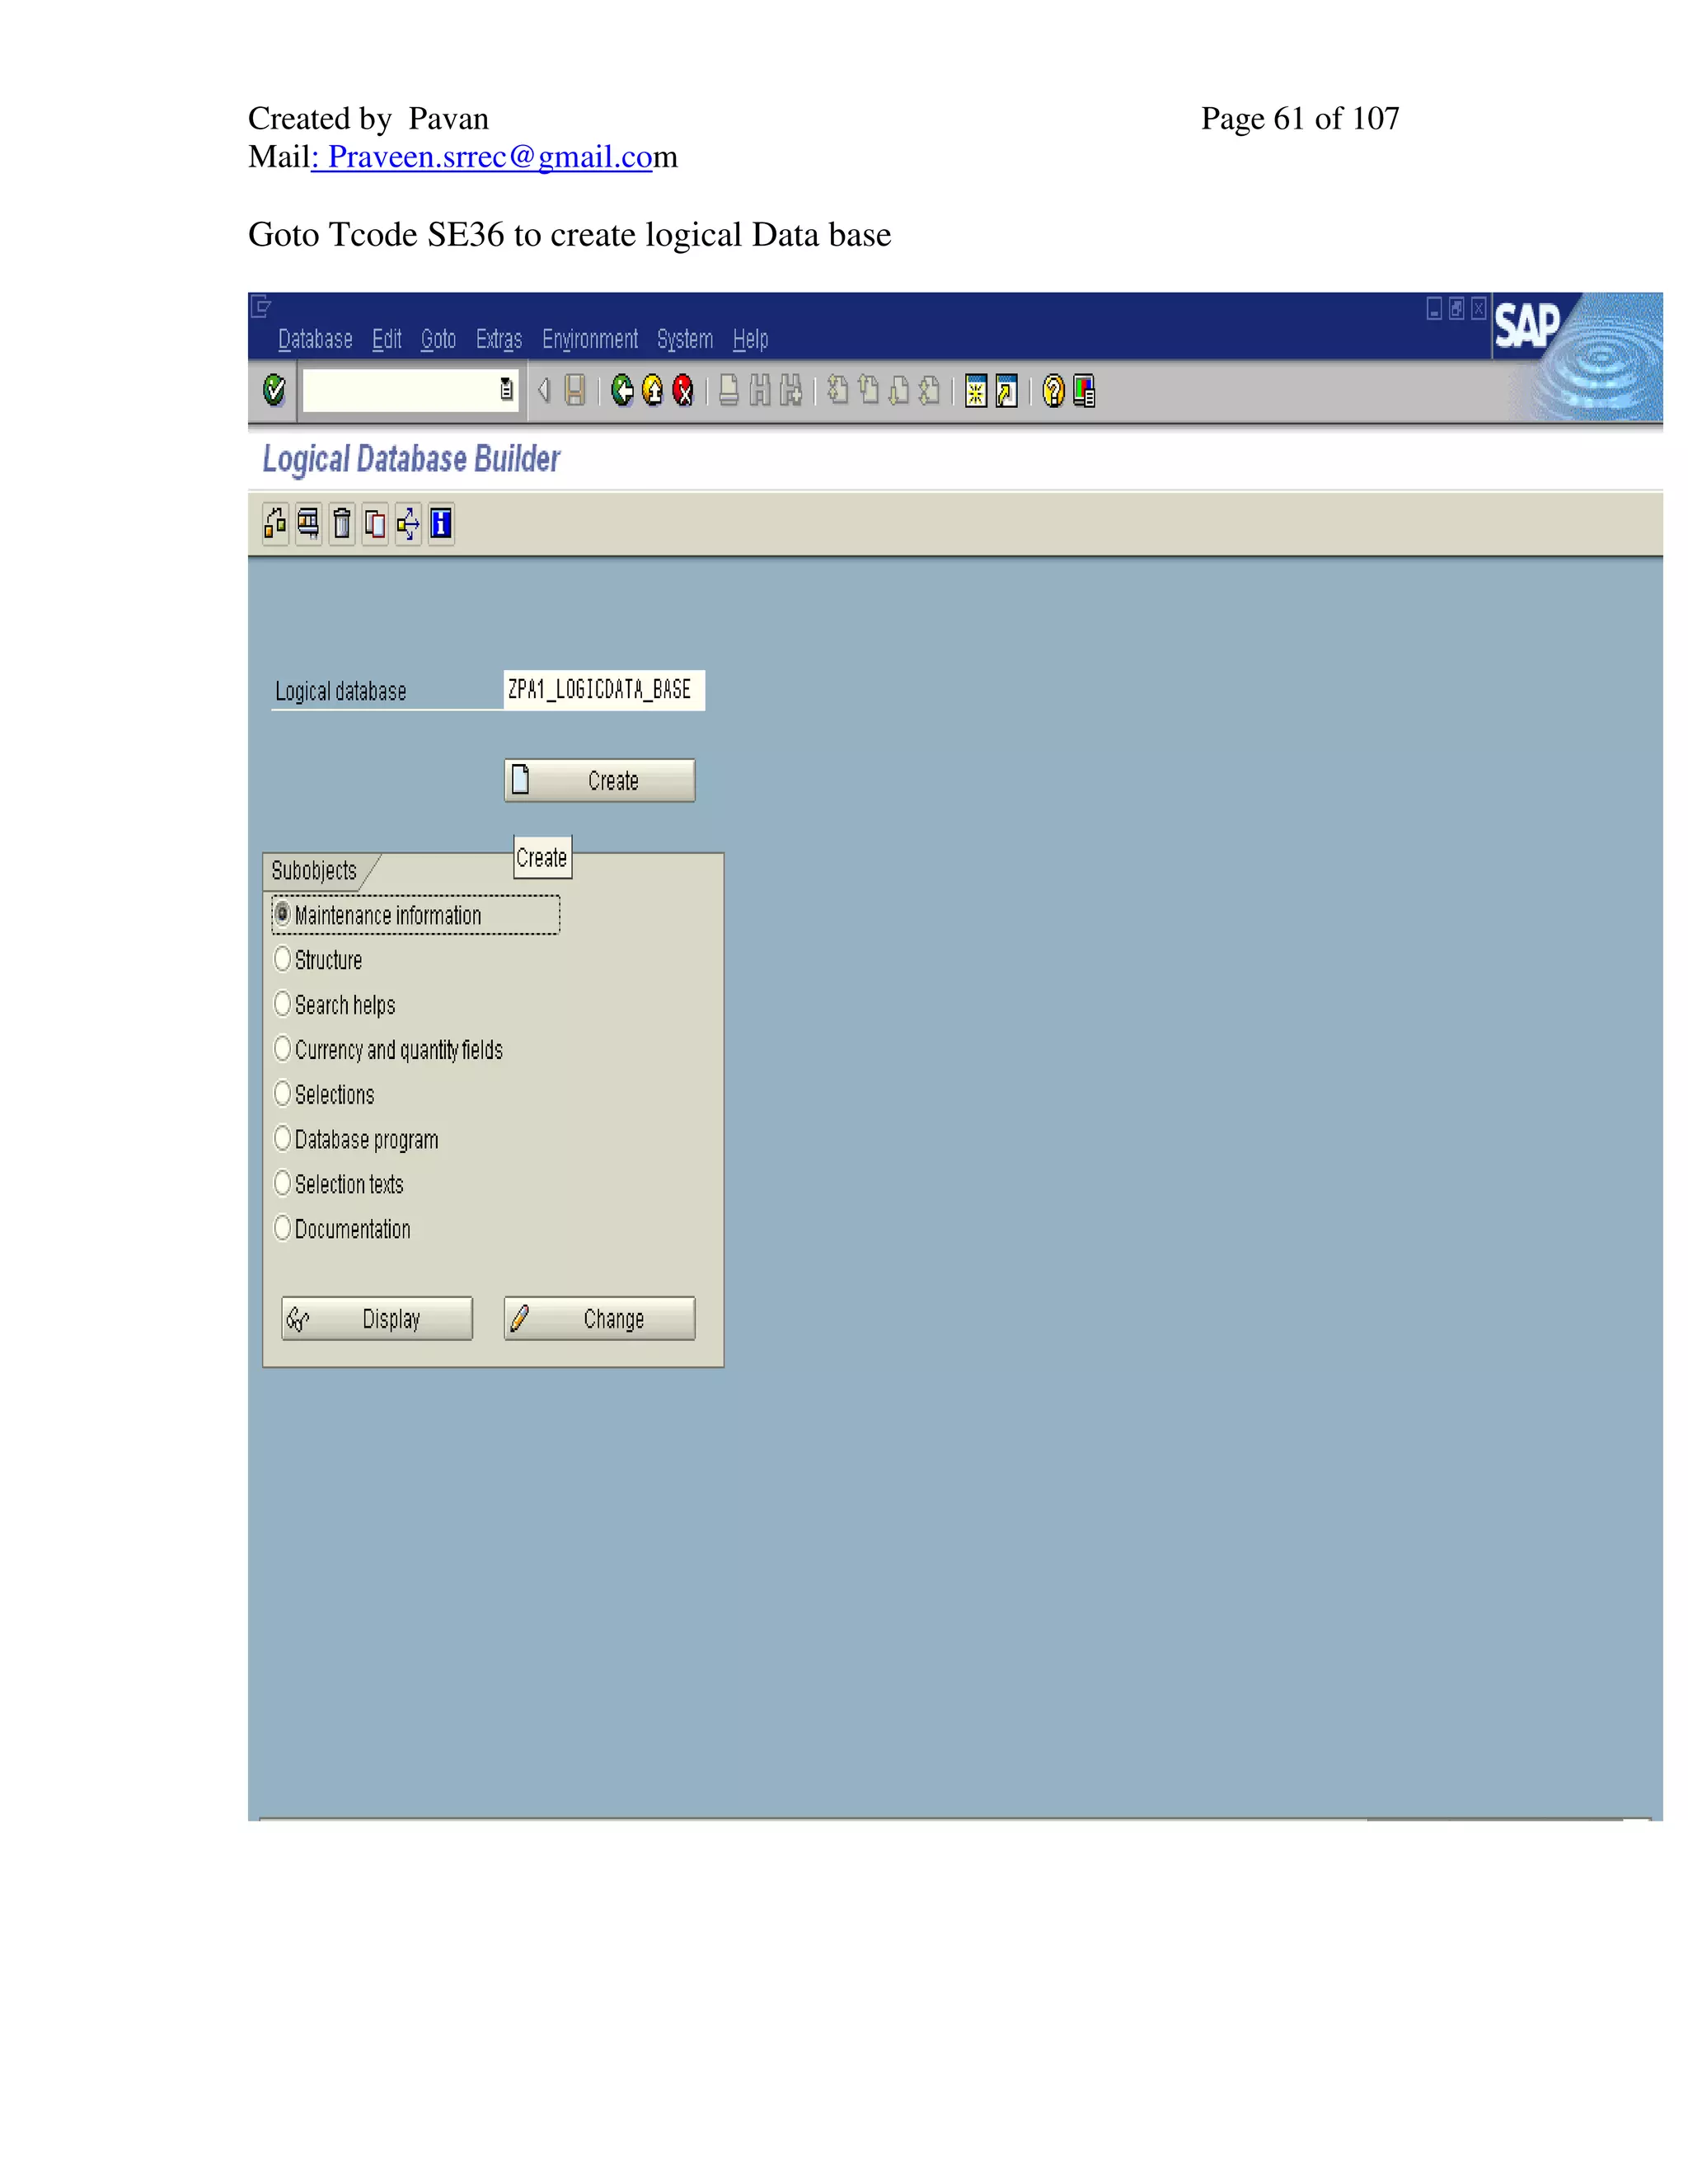Image resolution: width=1688 pixels, height=2184 pixels.
Task: Collapse the command field with triangle arrow
Action: (544, 390)
